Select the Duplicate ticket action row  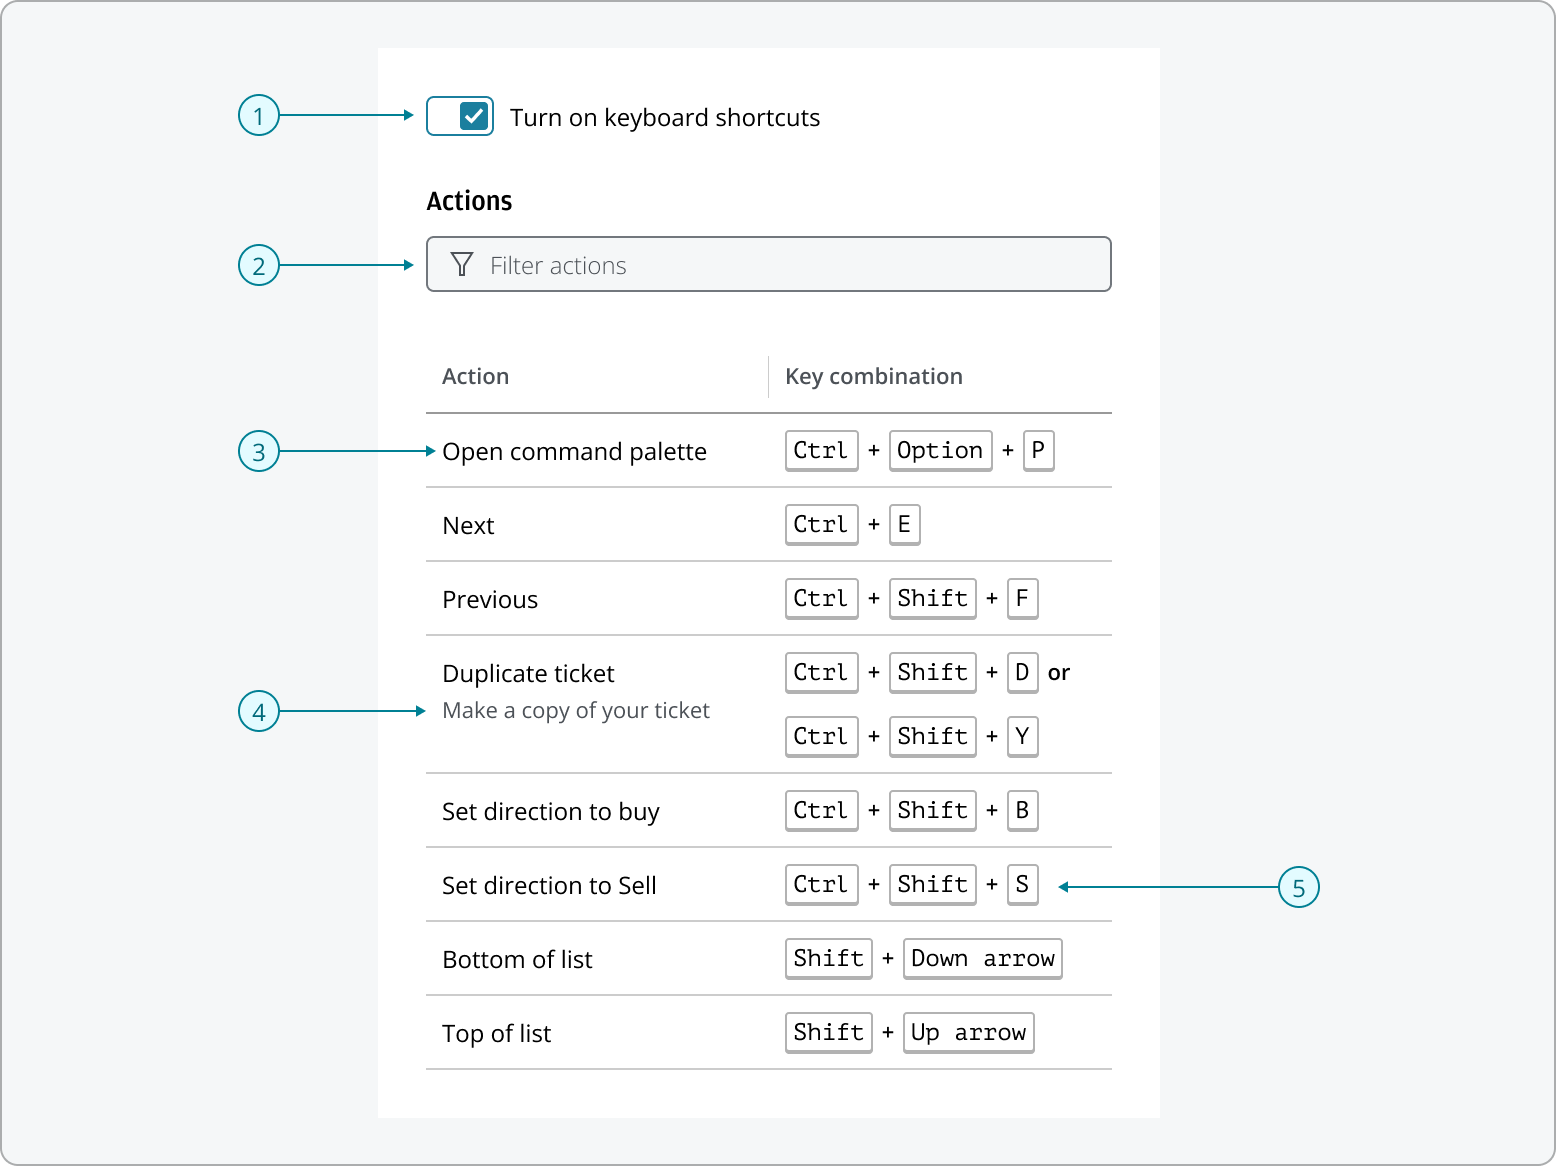528,673
